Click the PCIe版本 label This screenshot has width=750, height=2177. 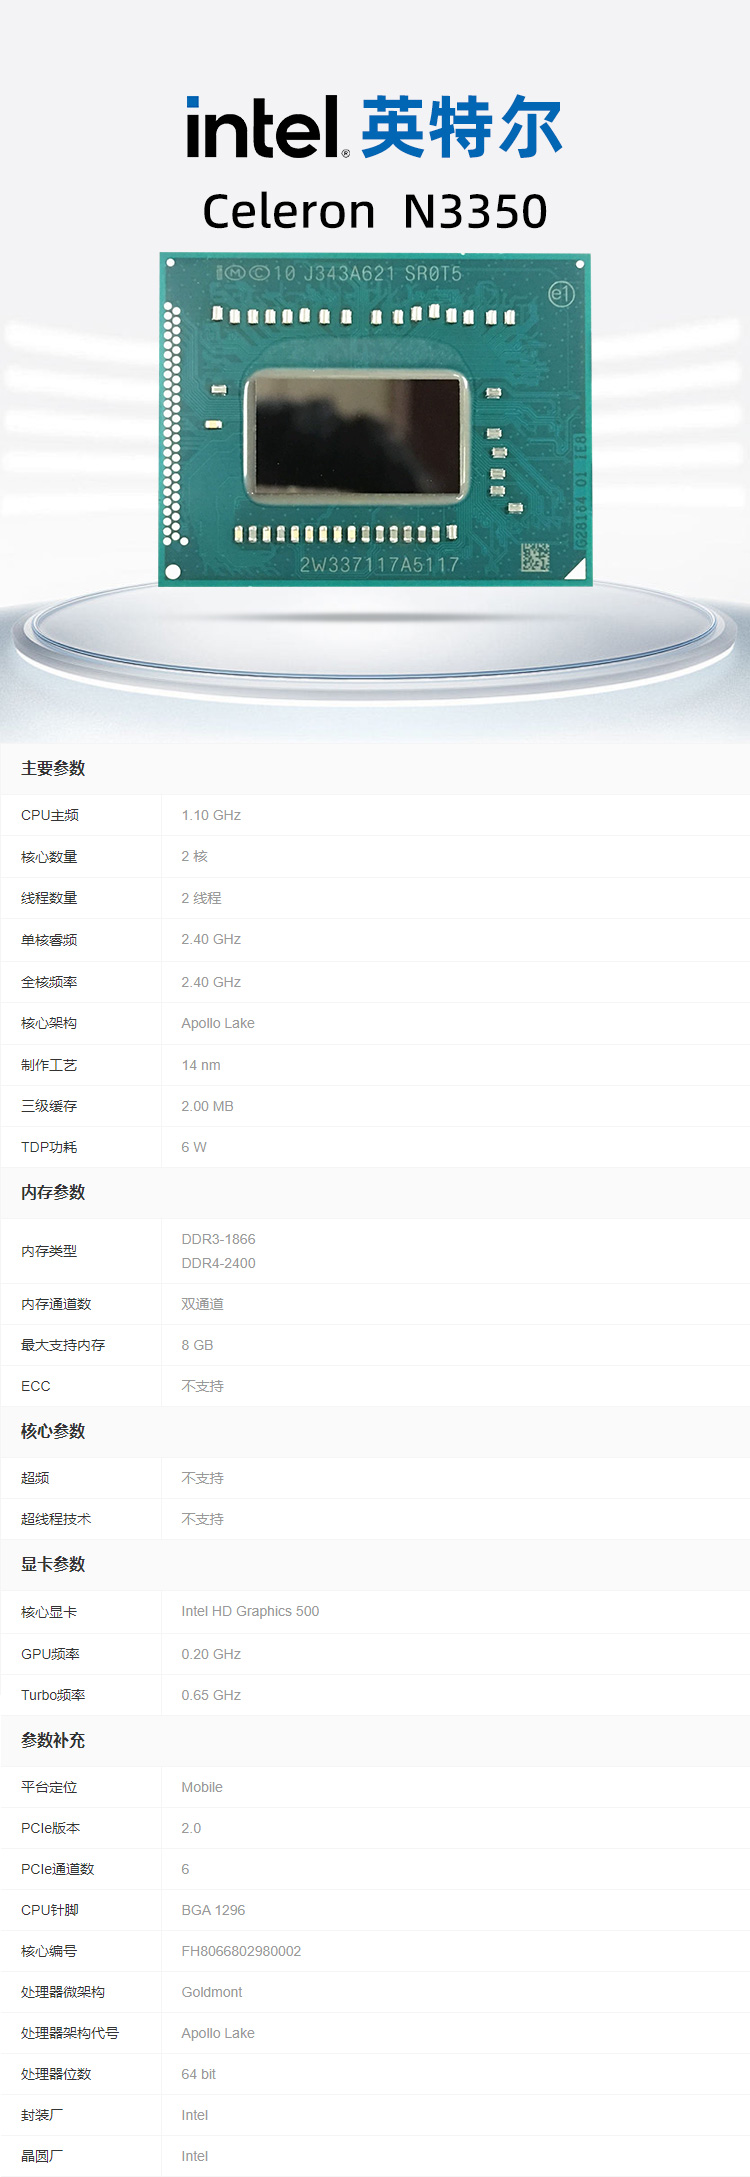pos(50,1828)
